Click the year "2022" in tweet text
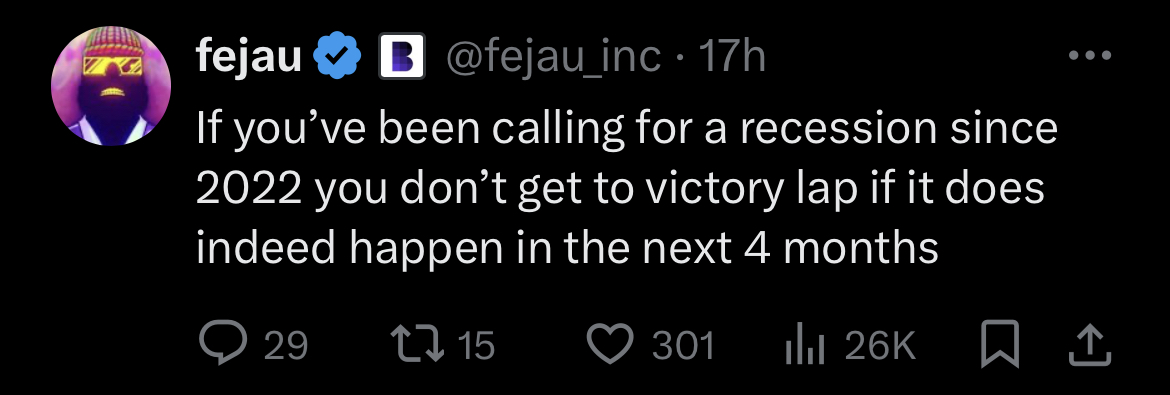The width and height of the screenshot is (1170, 395). coord(249,190)
